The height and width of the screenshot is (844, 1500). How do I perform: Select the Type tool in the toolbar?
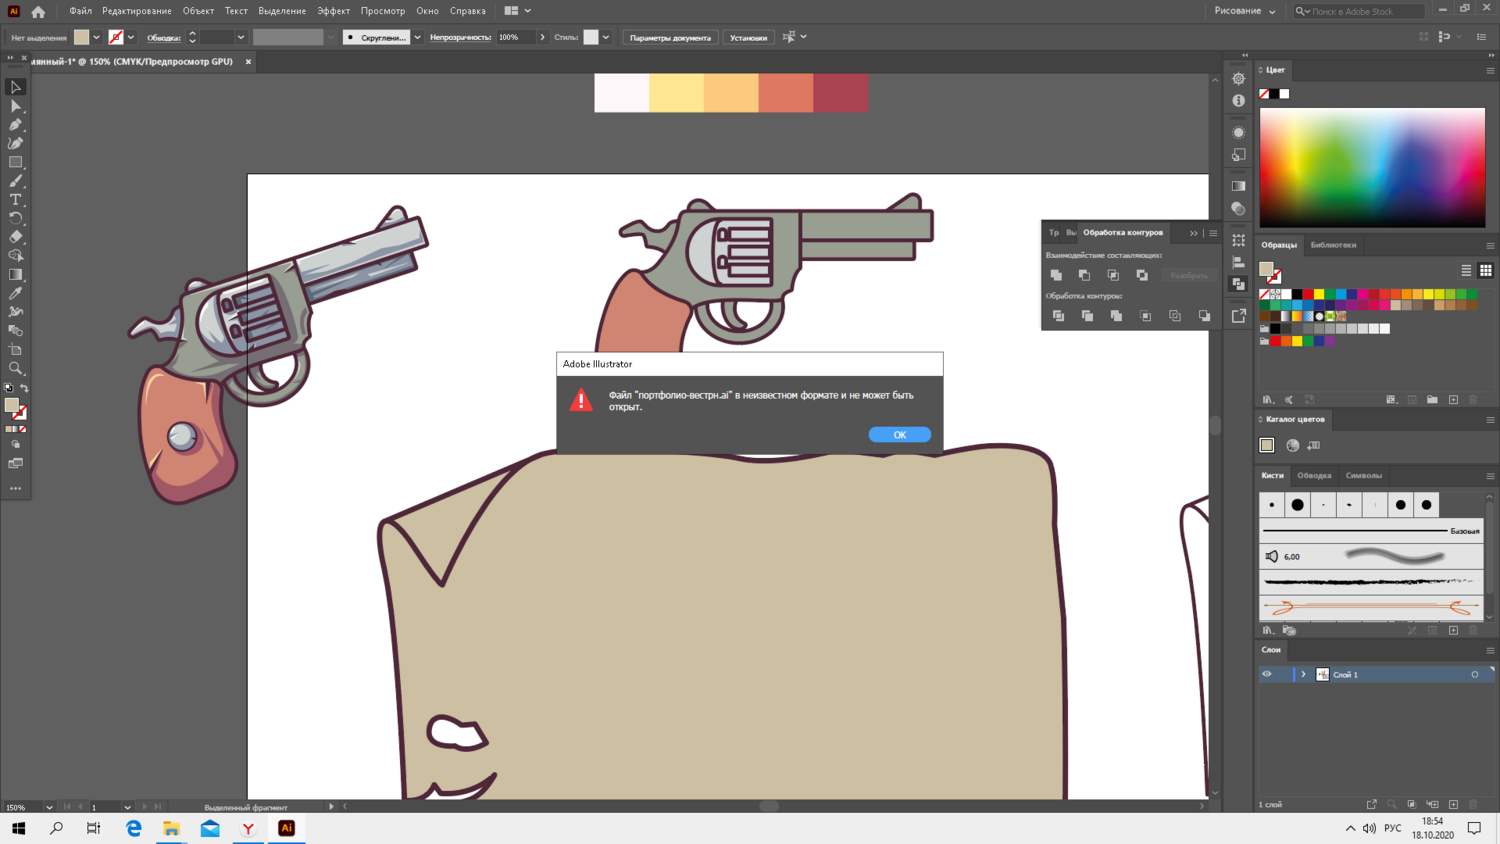coord(15,200)
